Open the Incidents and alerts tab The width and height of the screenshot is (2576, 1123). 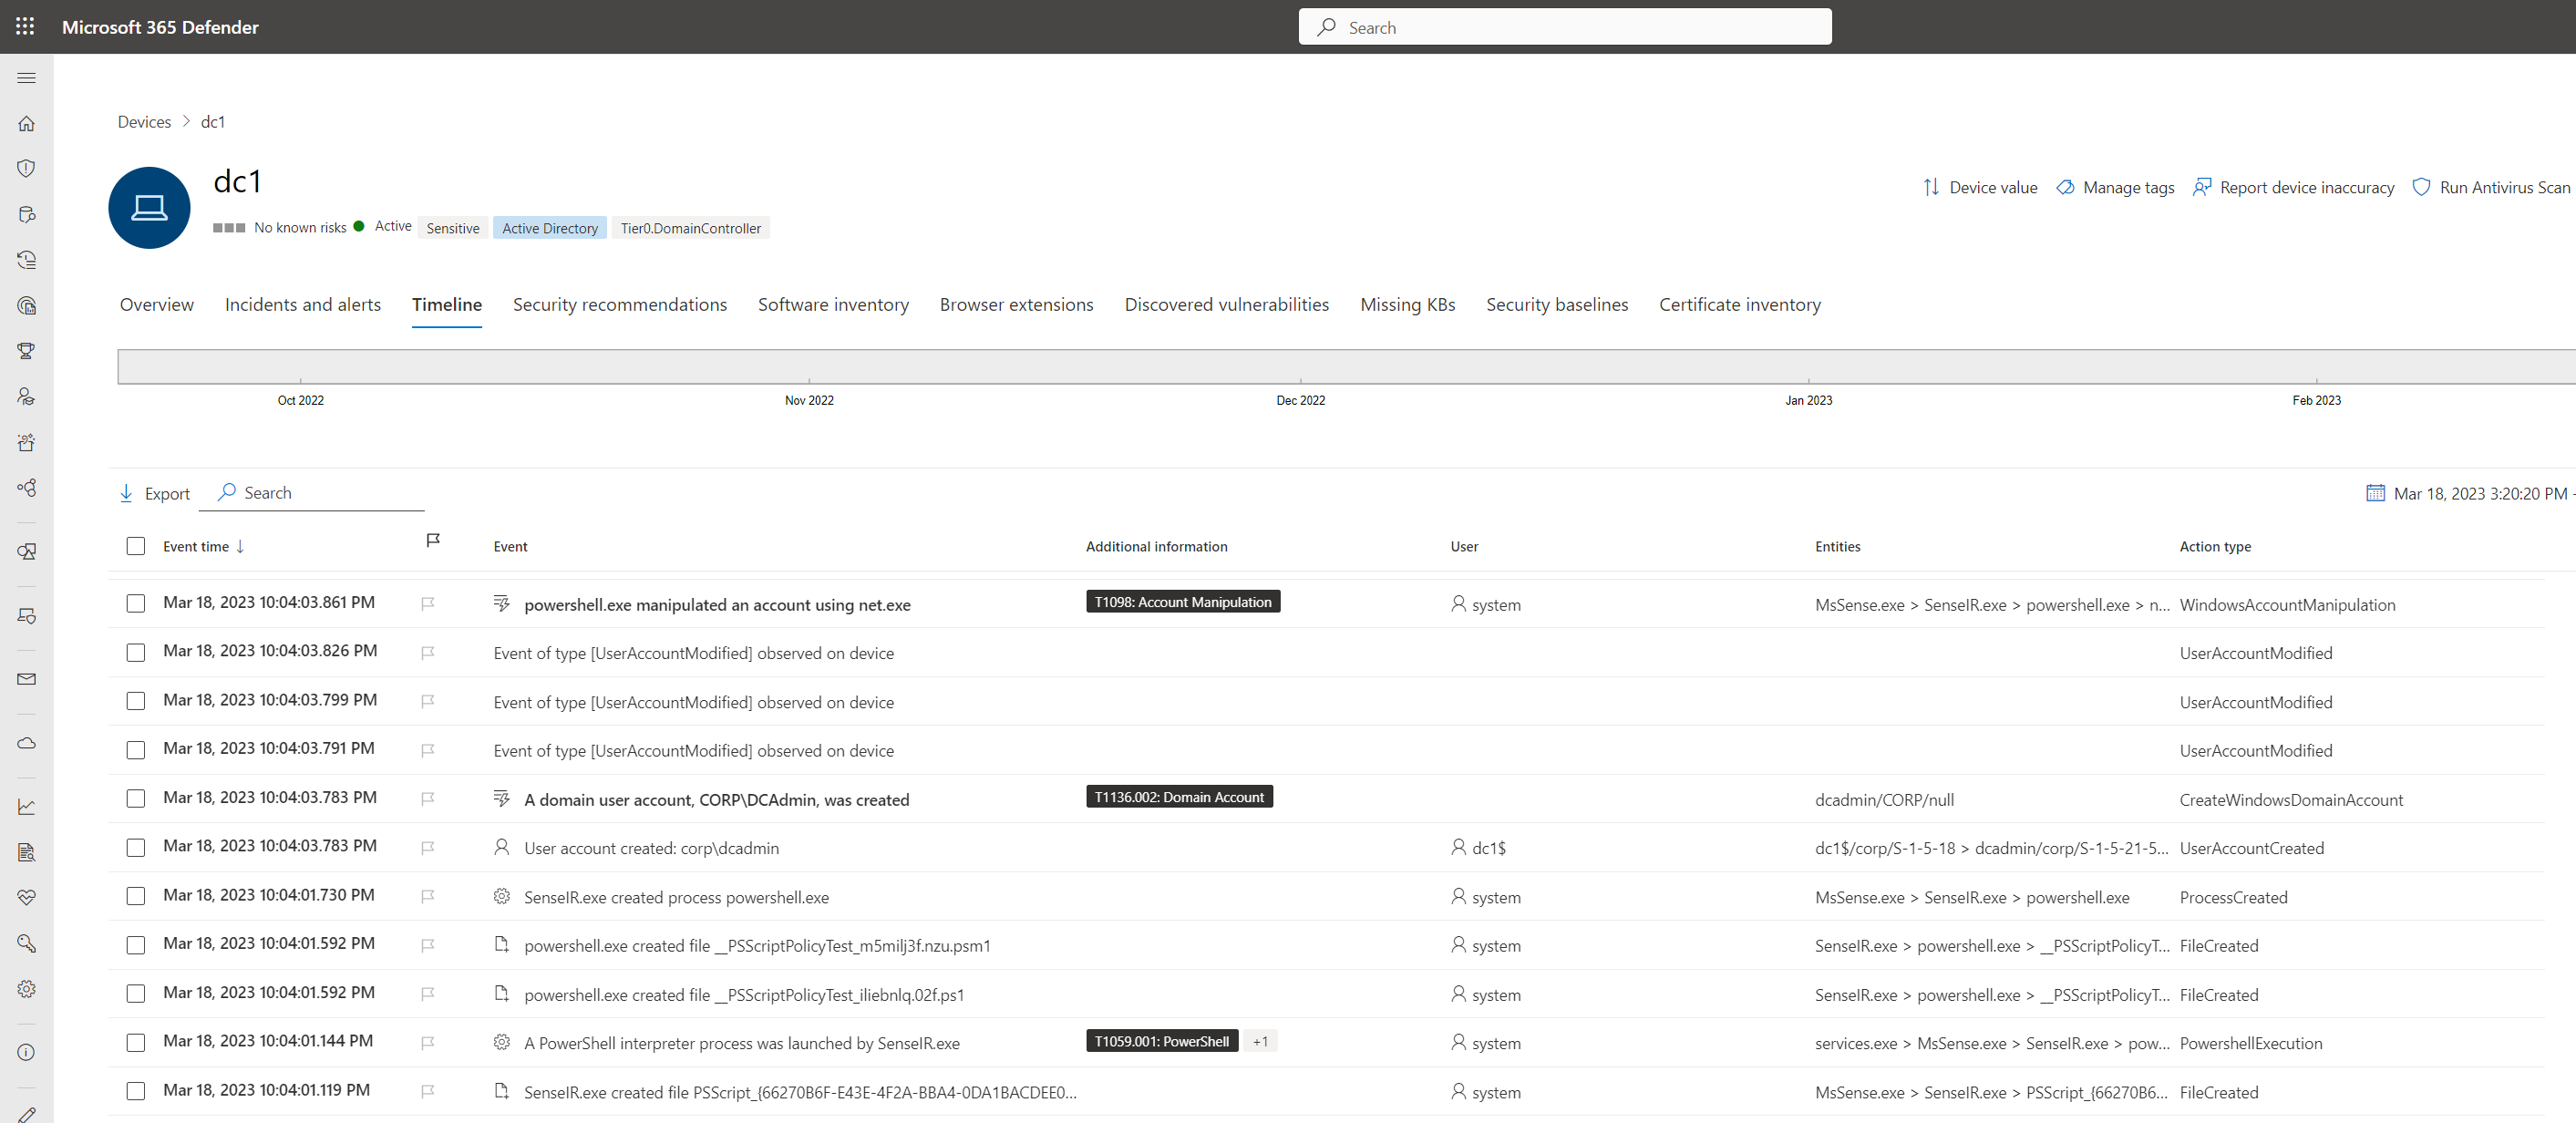pos(303,305)
